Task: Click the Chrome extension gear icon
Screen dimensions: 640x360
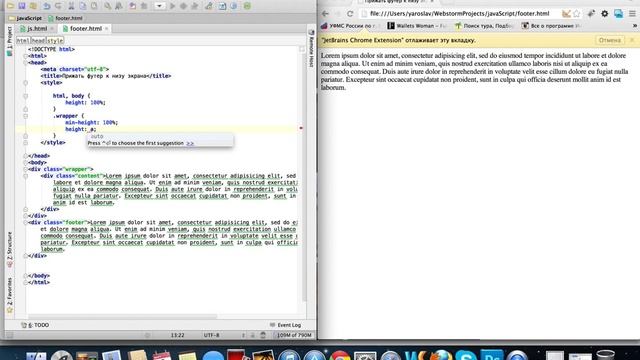Action: click(x=604, y=13)
